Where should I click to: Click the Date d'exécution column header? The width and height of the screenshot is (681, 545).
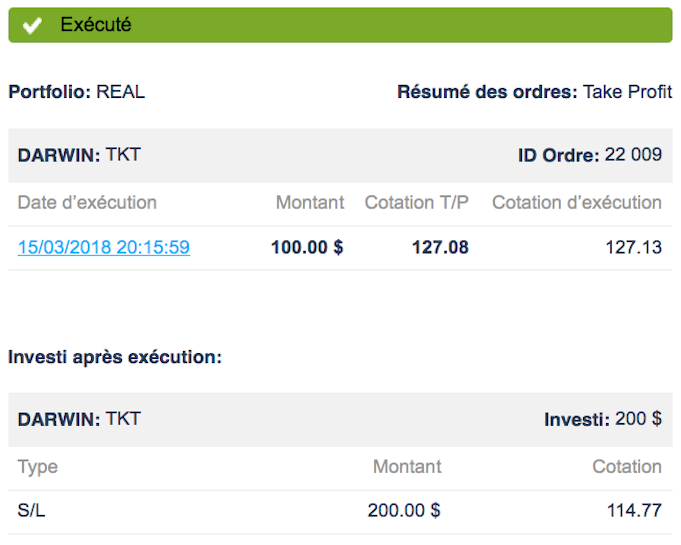coord(87,203)
